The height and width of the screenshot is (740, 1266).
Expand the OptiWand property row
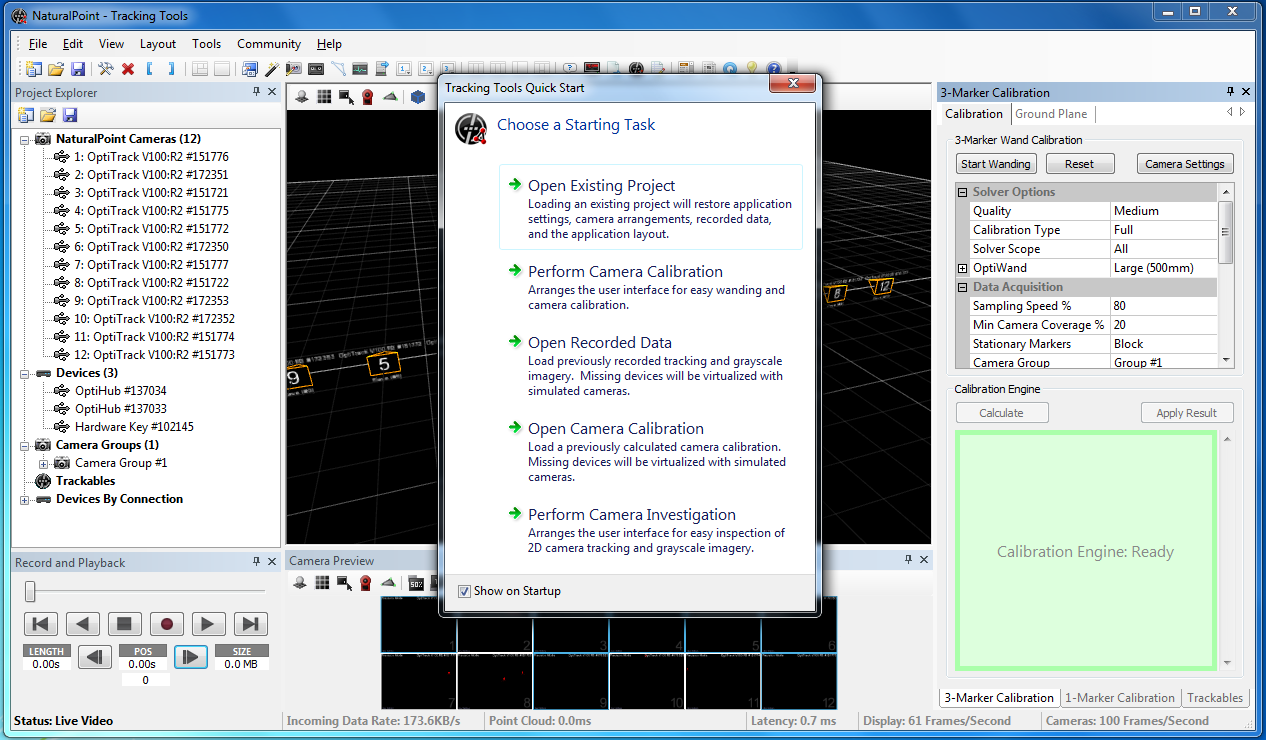[x=963, y=268]
